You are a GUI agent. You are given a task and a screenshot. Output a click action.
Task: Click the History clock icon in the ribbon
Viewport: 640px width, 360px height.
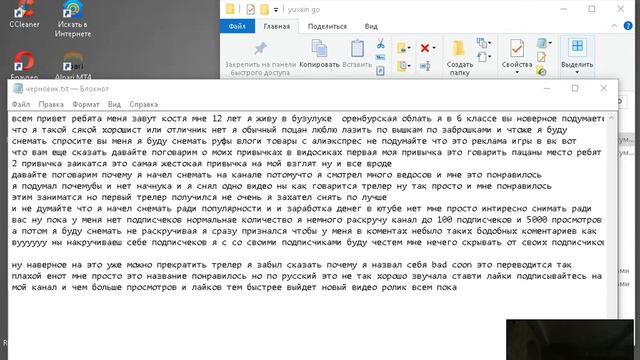[x=542, y=71]
